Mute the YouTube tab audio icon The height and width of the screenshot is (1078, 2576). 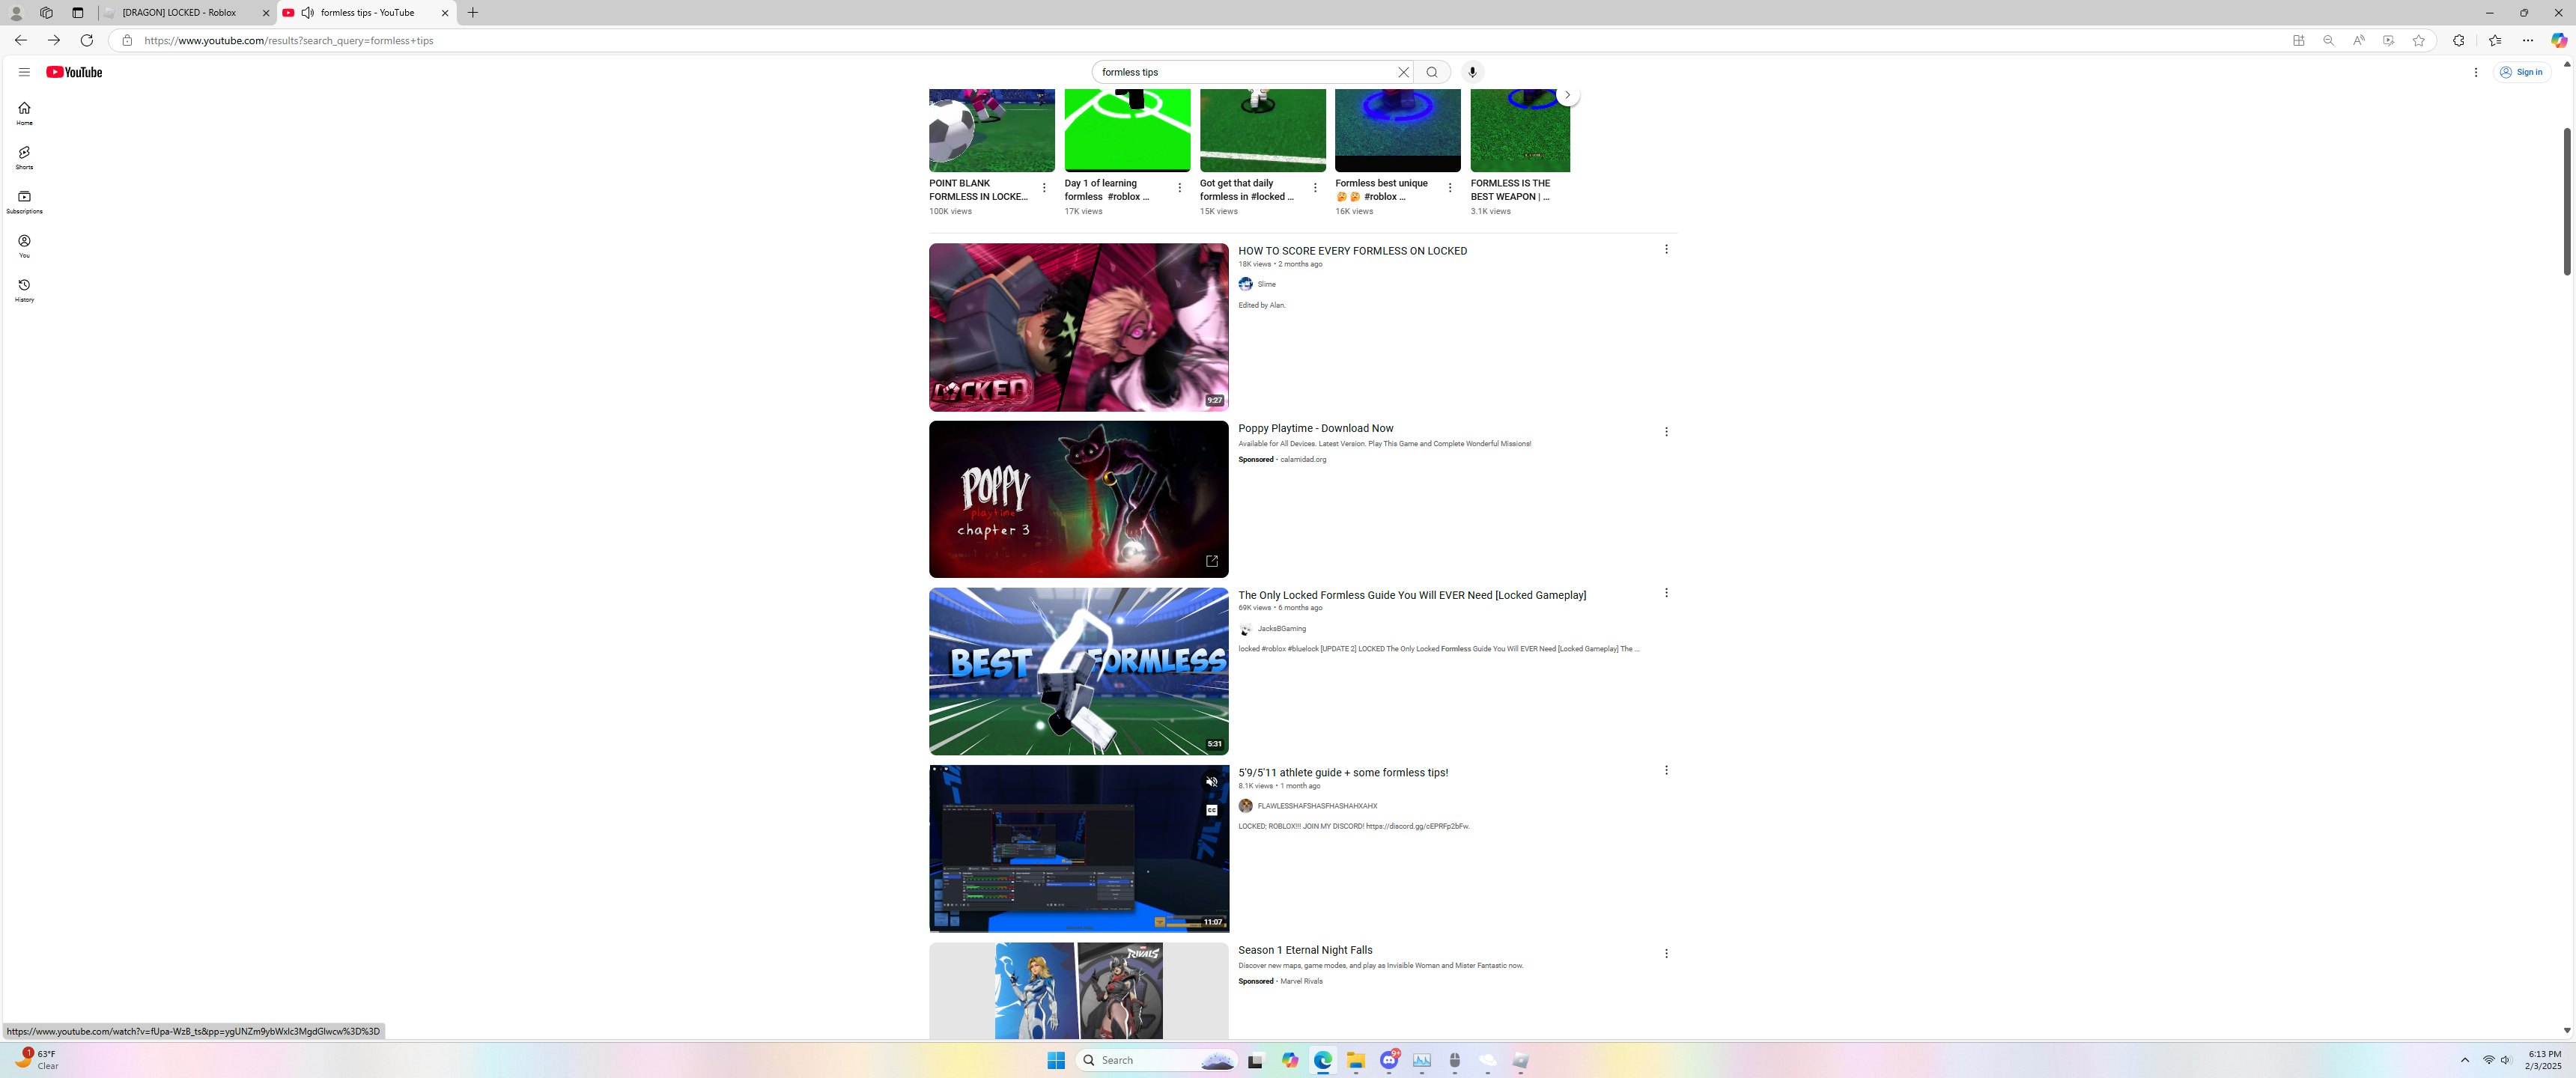(308, 13)
